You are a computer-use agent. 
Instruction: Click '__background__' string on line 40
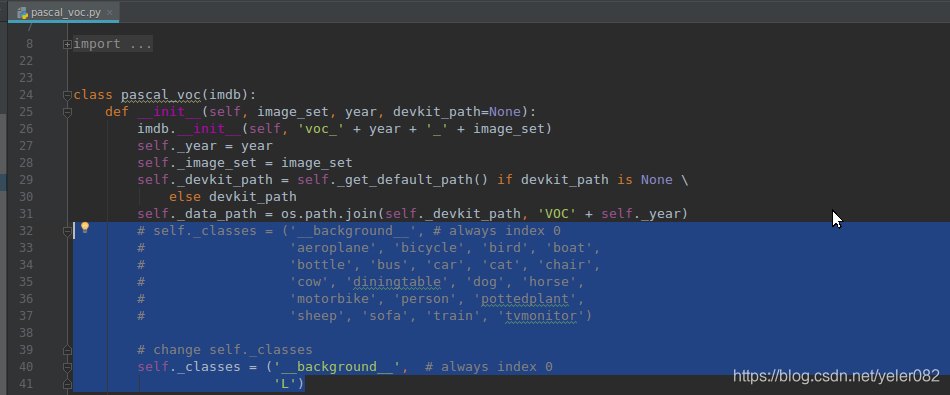(x=337, y=367)
